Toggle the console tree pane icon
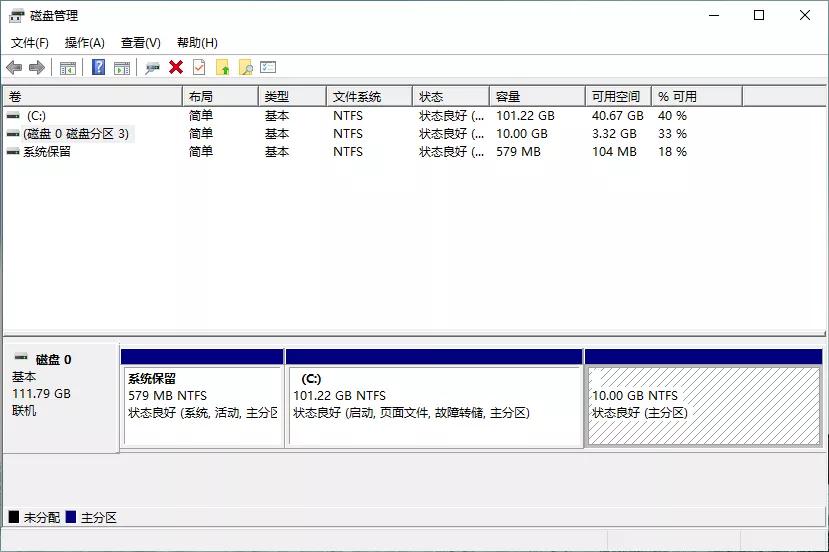The width and height of the screenshot is (829, 552). click(68, 67)
